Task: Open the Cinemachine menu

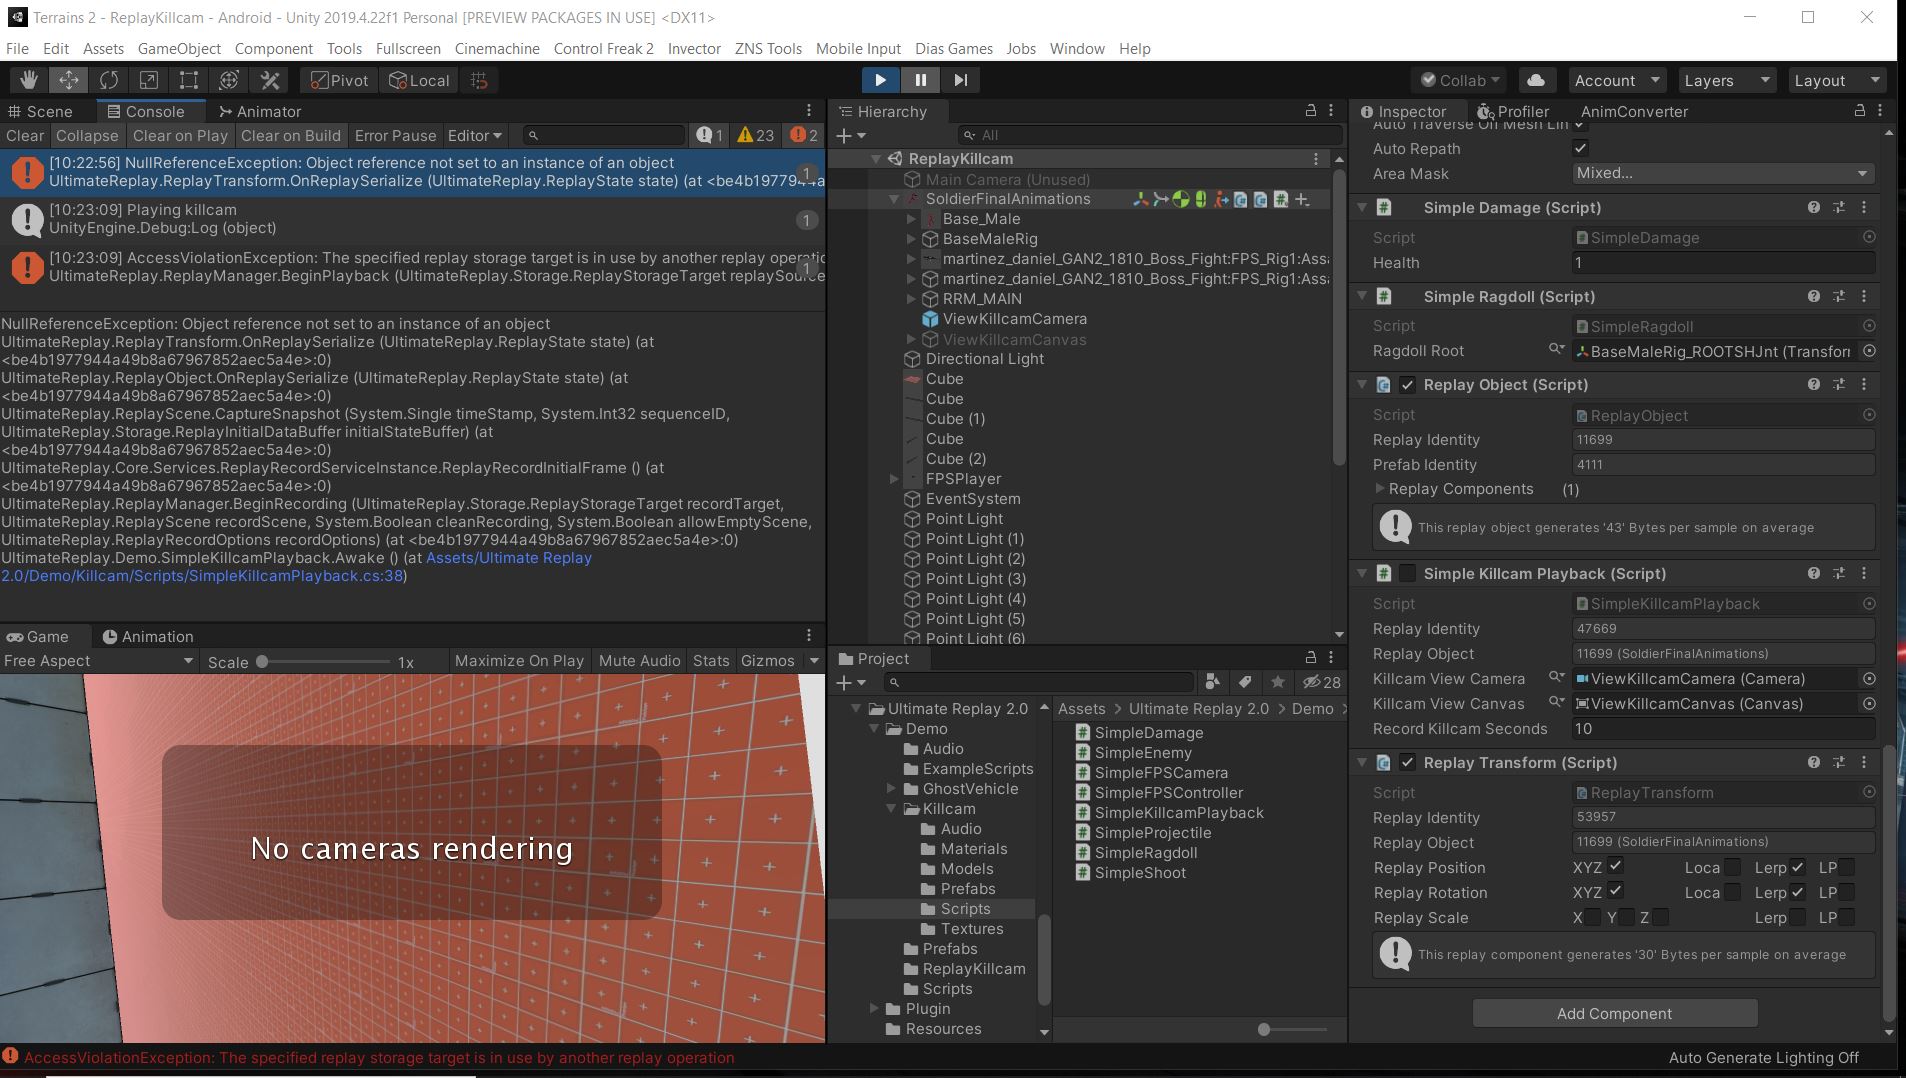Action: [x=497, y=48]
